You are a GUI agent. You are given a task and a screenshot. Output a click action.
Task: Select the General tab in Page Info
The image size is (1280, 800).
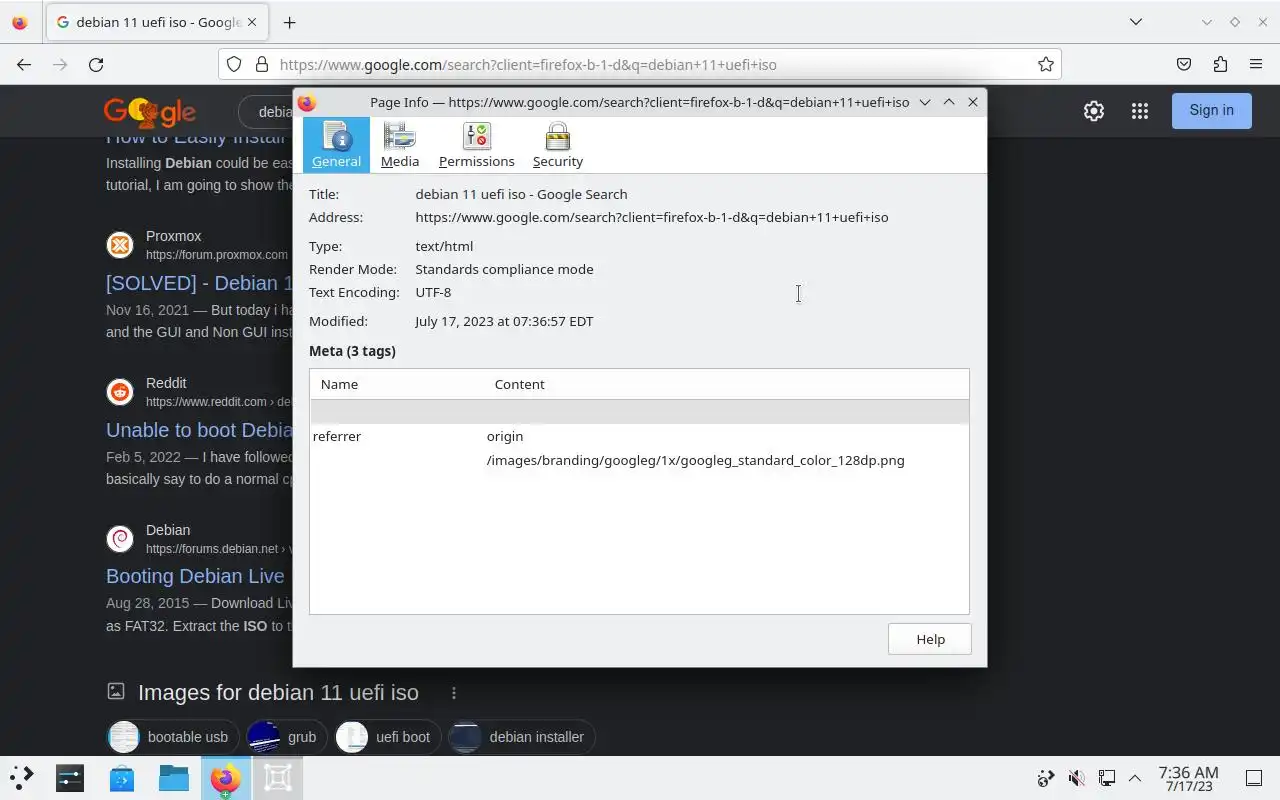point(336,145)
